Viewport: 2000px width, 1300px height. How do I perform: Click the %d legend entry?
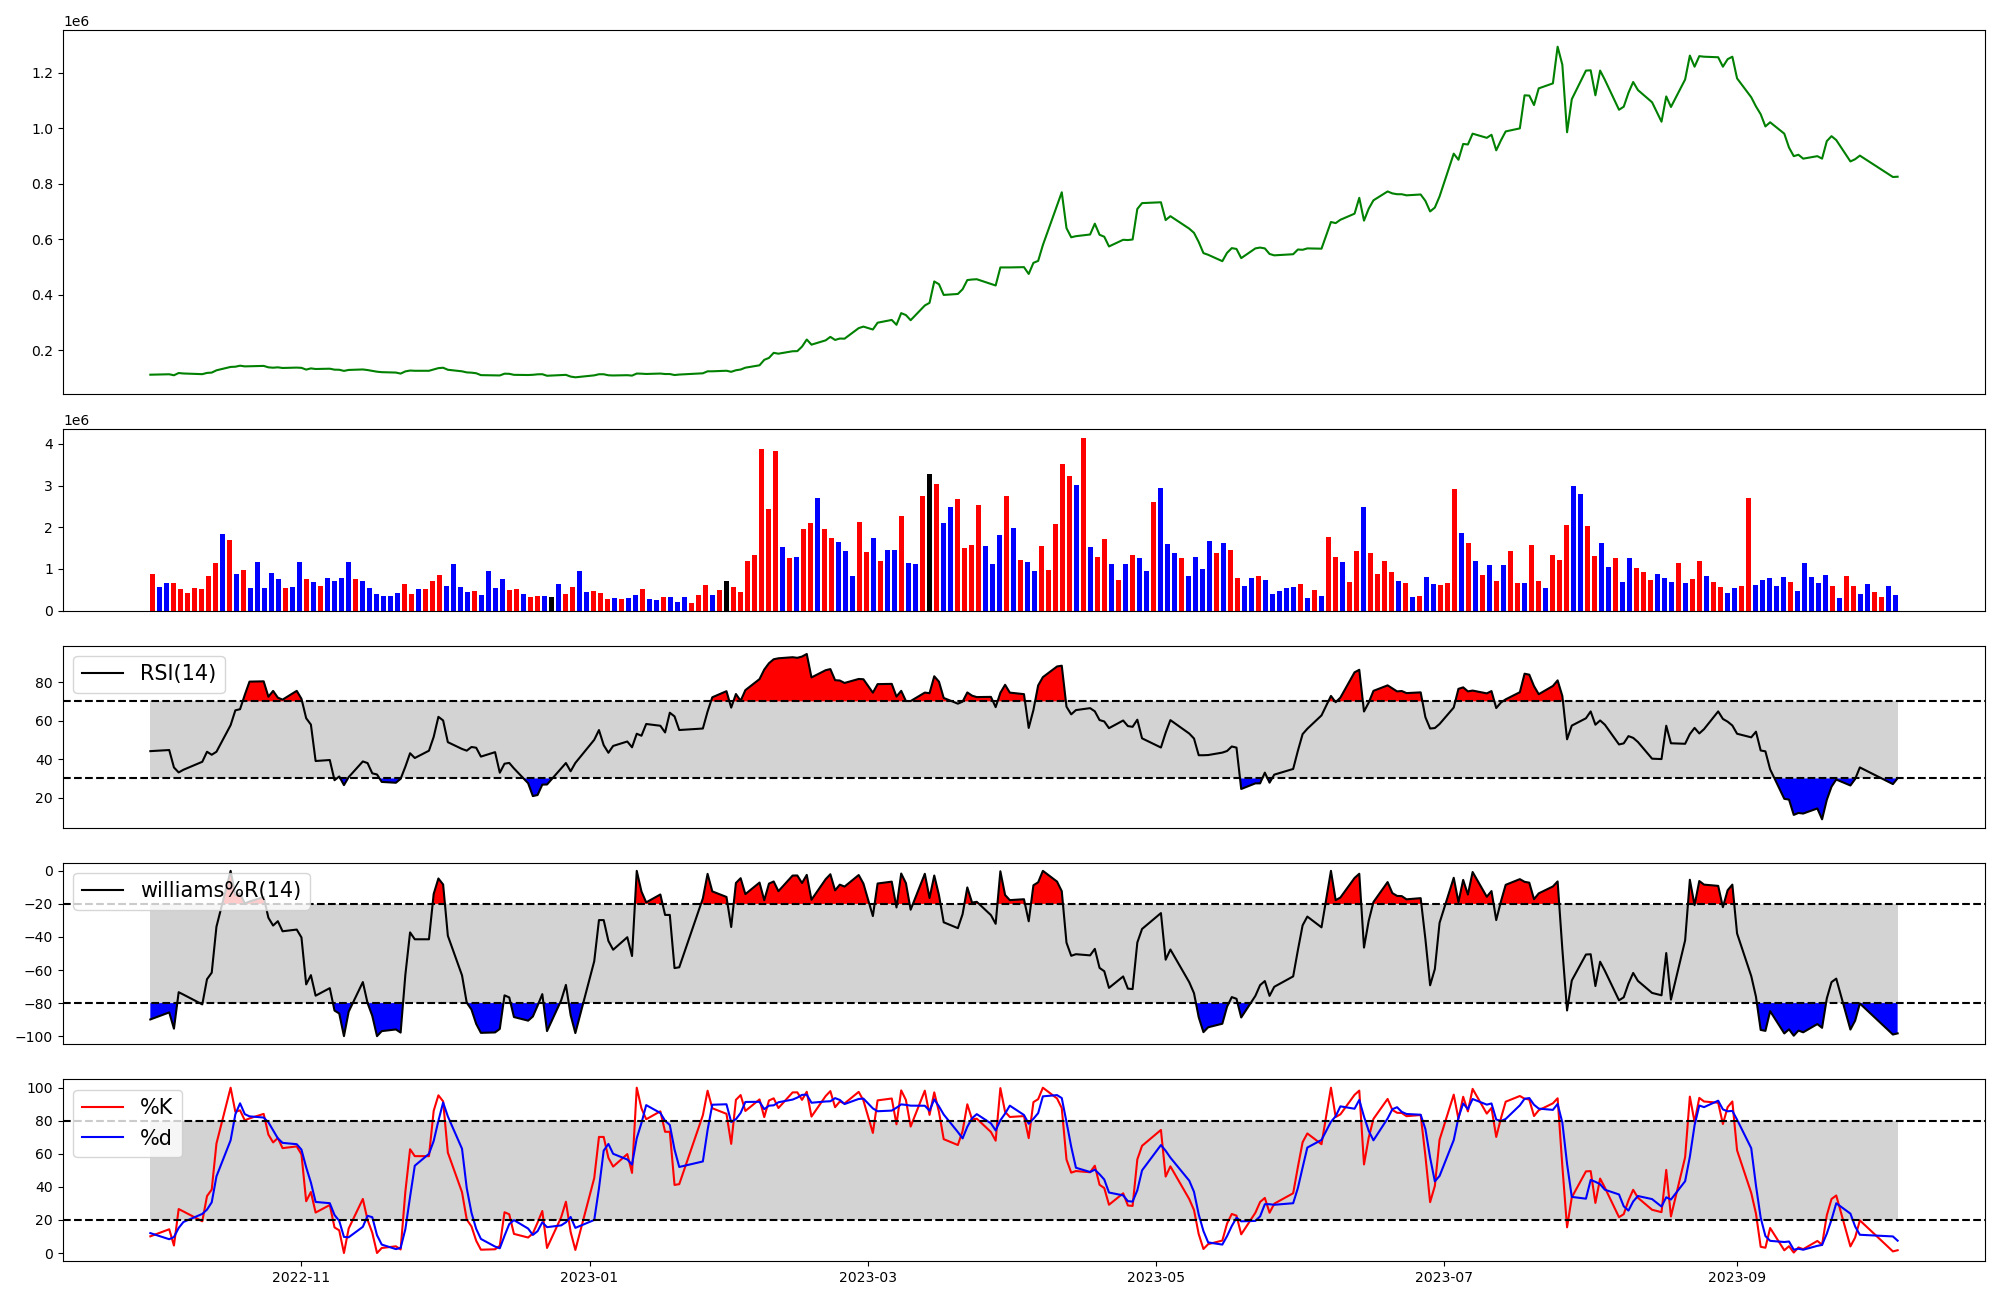156,1138
